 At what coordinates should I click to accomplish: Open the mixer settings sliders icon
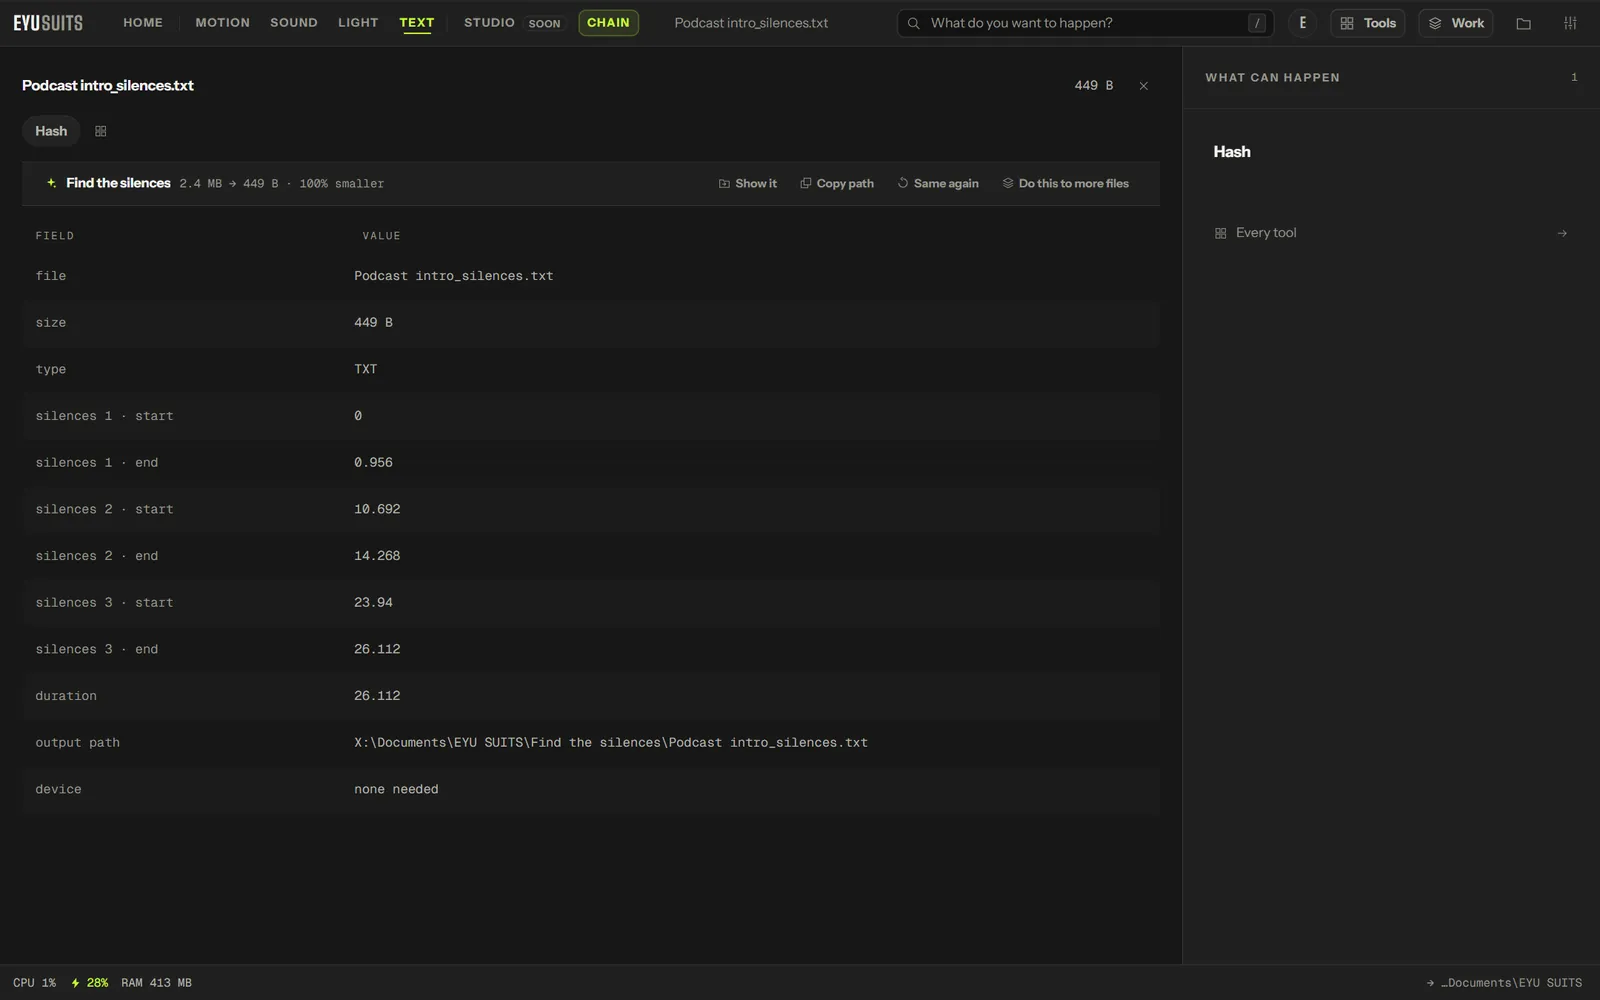point(1570,23)
